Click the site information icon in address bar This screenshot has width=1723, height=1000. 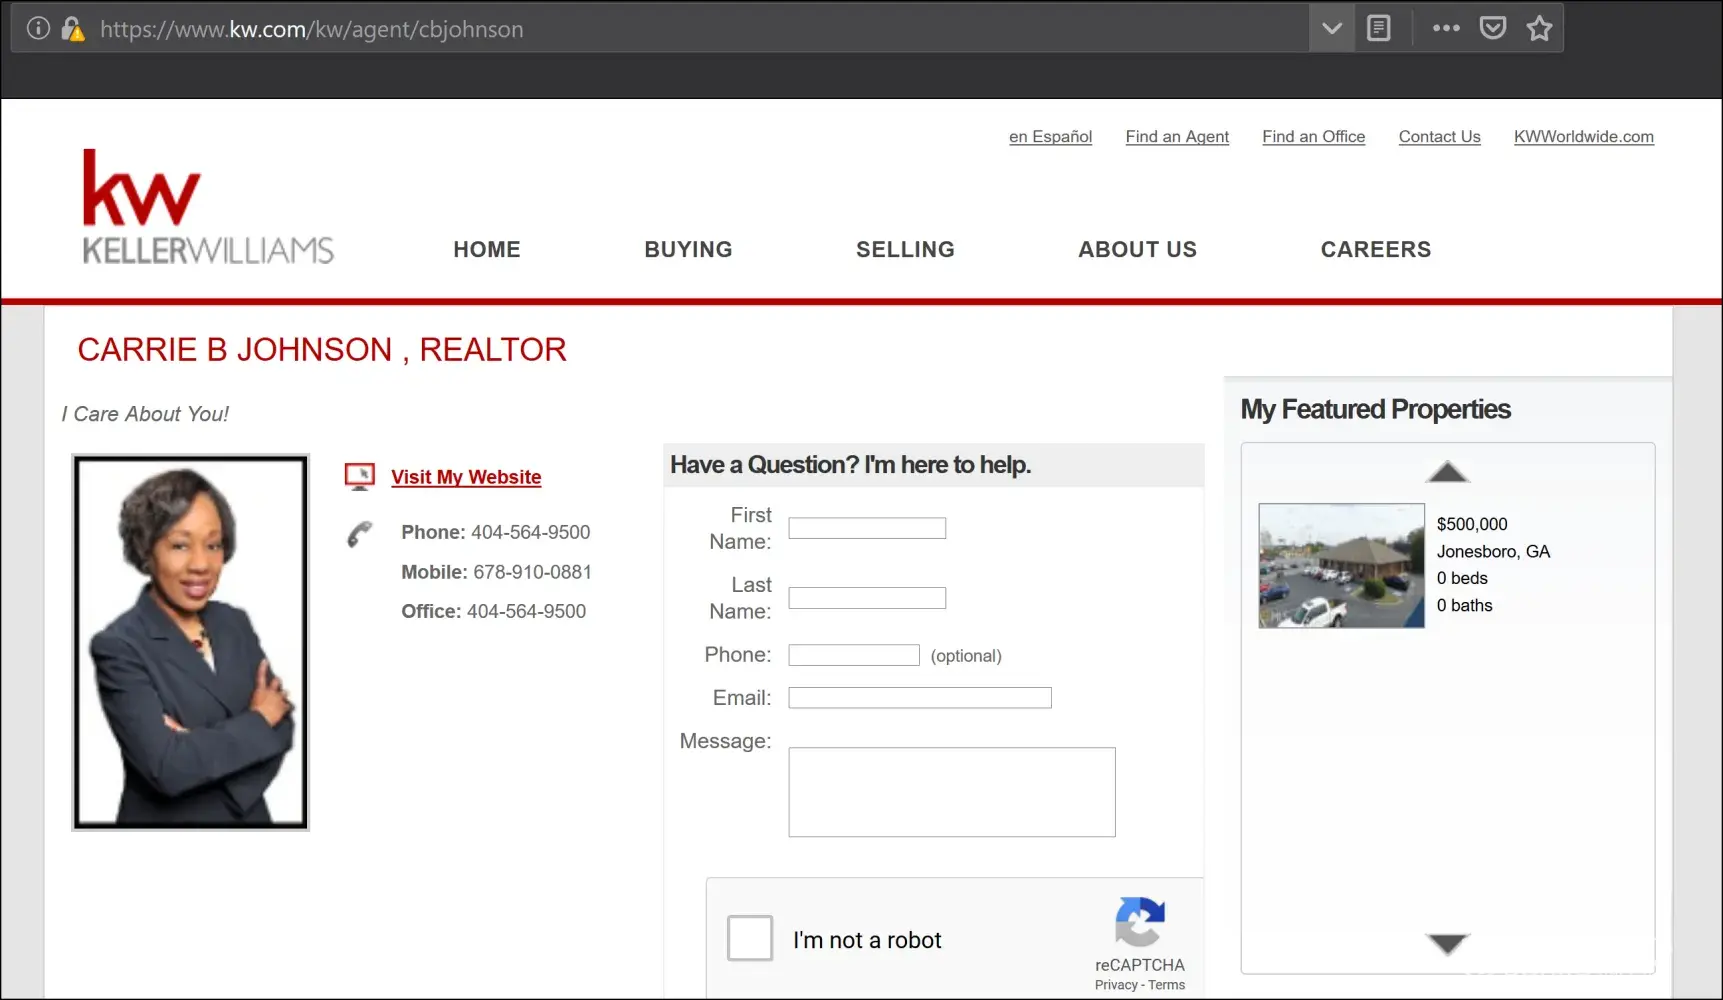(x=38, y=28)
